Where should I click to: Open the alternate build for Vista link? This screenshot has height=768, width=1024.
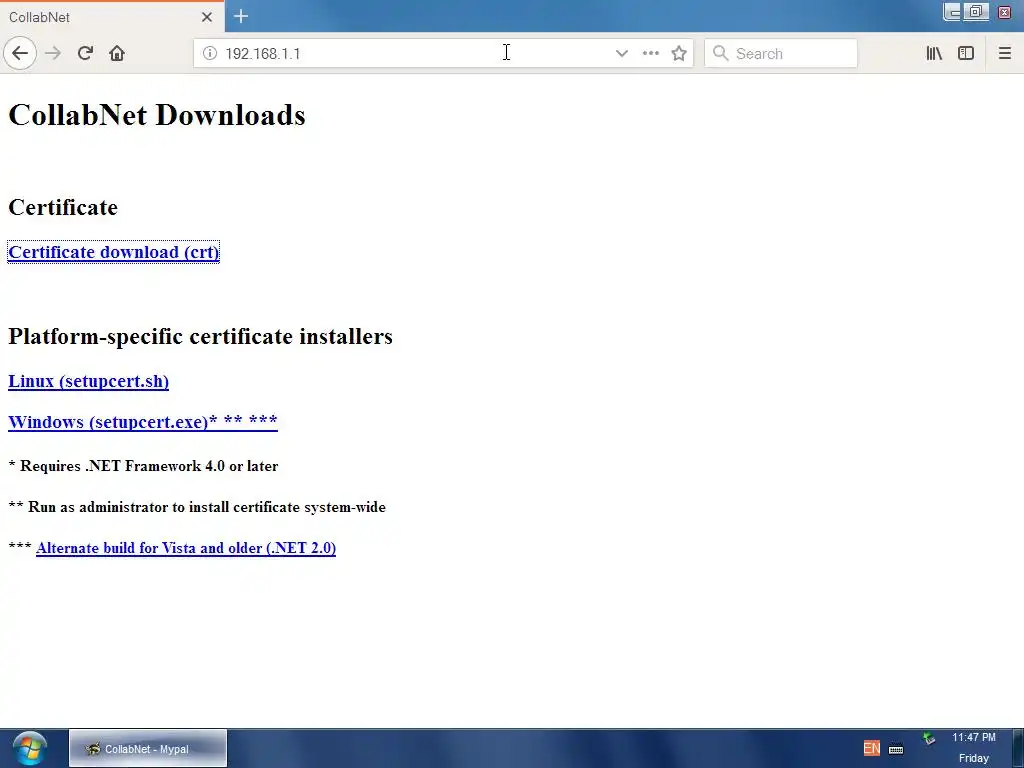[186, 548]
